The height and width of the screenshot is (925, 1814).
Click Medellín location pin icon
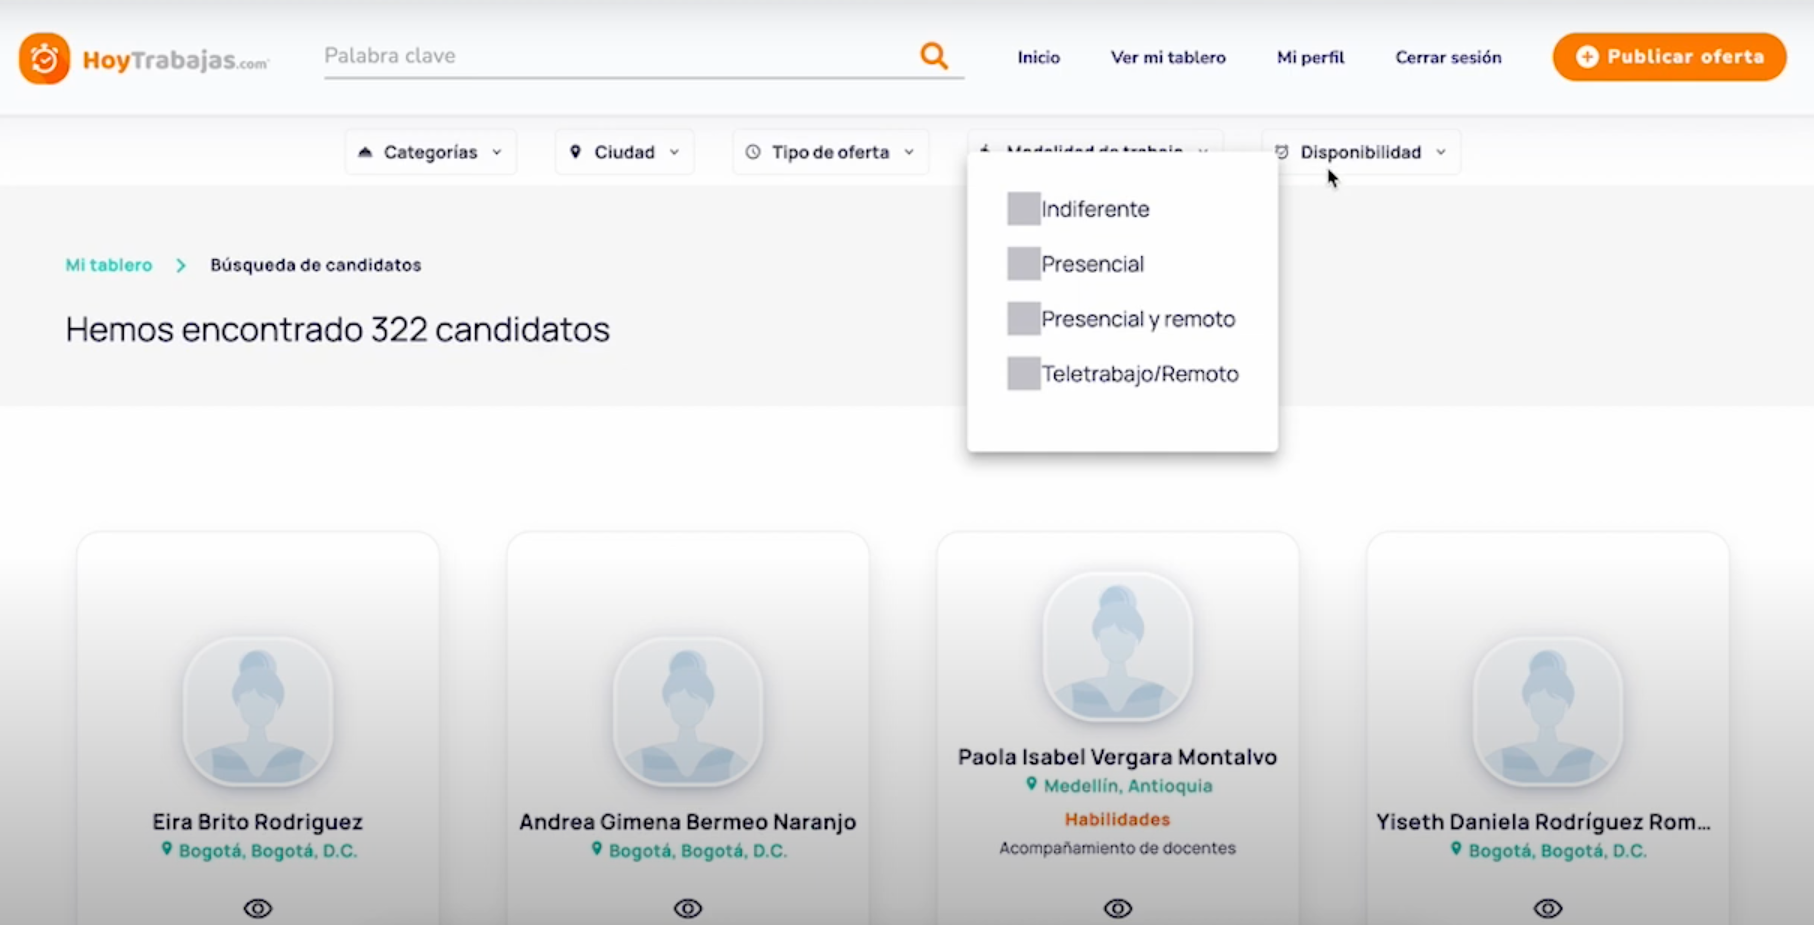(x=1032, y=784)
